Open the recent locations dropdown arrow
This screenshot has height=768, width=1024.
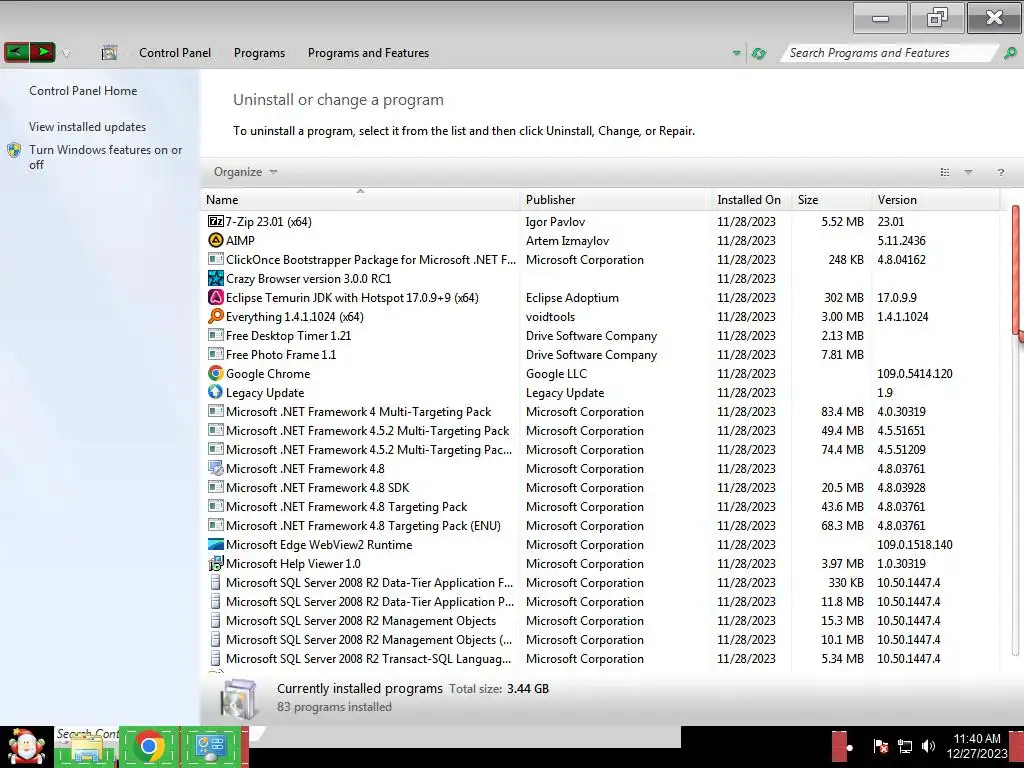pyautogui.click(x=66, y=54)
